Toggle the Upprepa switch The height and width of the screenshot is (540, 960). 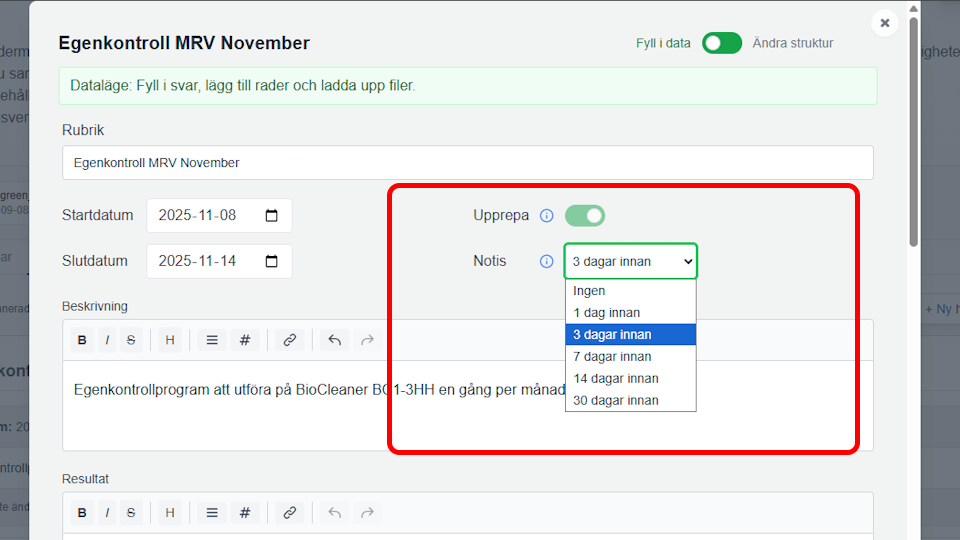[x=585, y=216]
